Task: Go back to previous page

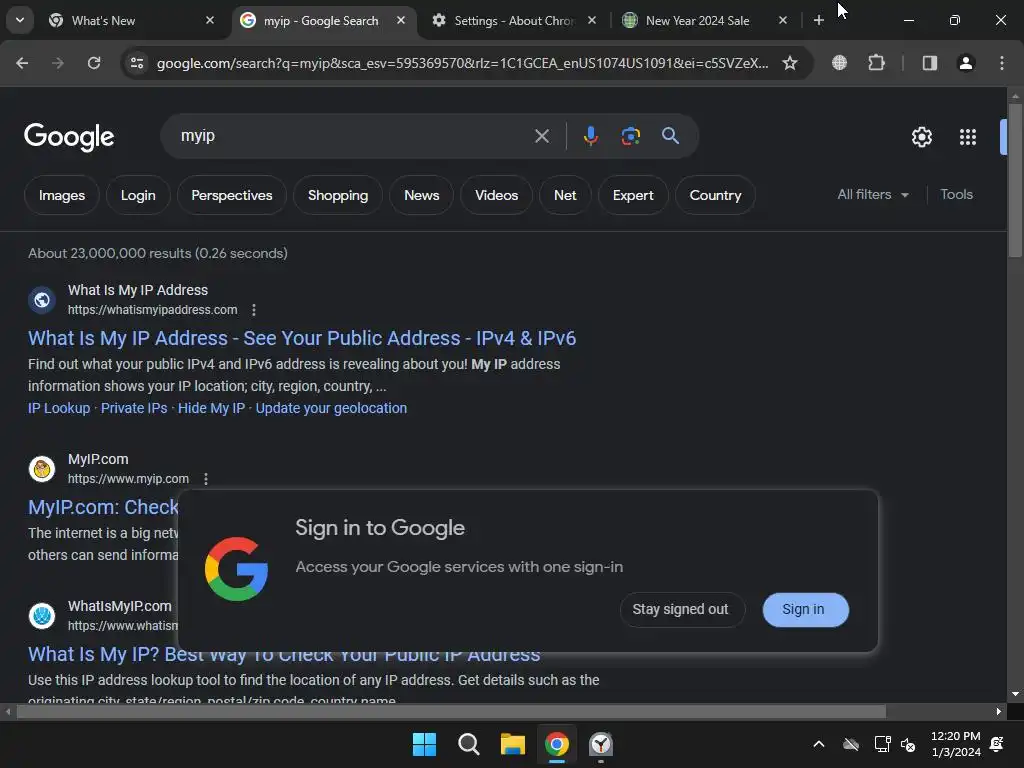Action: 22,63
